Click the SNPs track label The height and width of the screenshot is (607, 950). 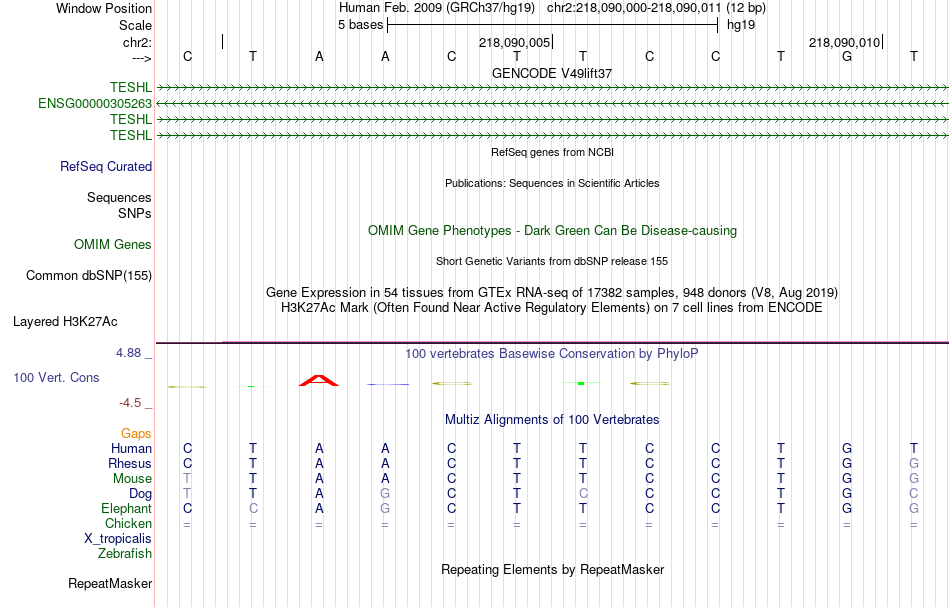tap(135, 213)
